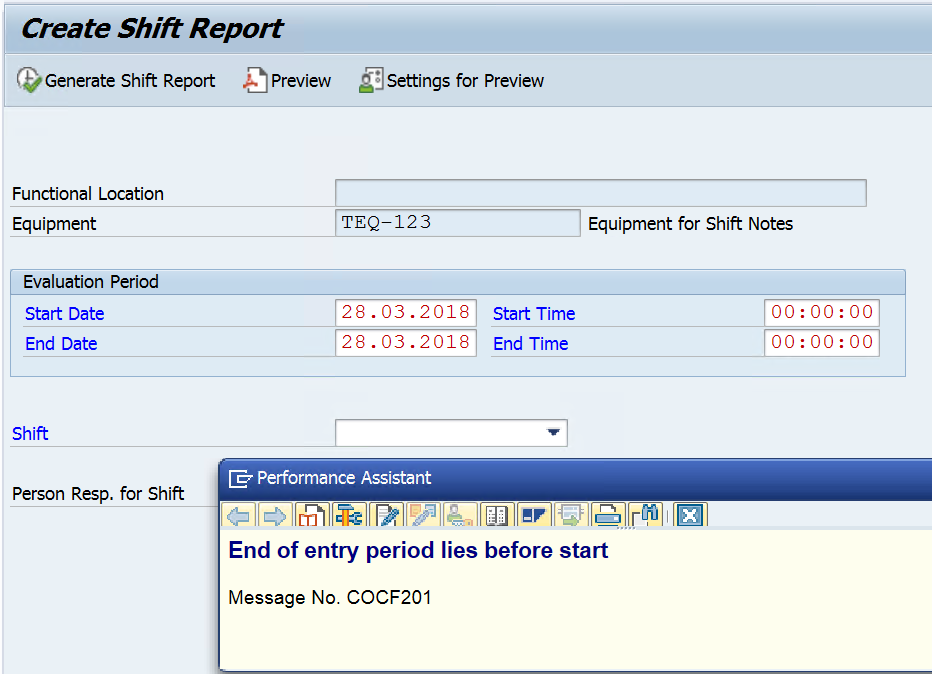
Task: Click the Generate Shift Report clock icon
Action: coord(29,80)
